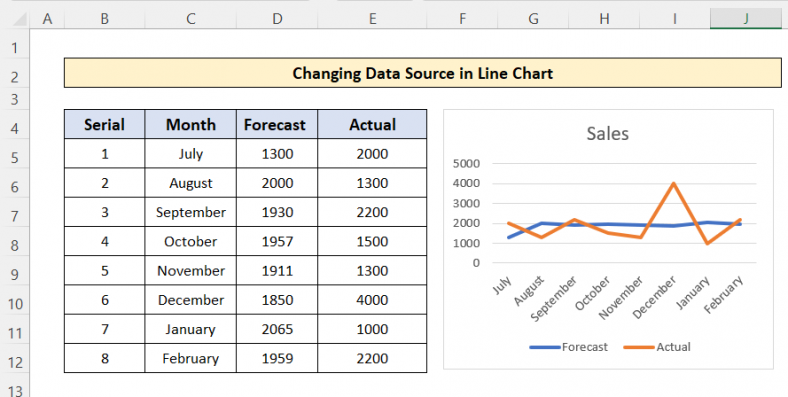
Task: Select column J header
Action: coord(746,19)
